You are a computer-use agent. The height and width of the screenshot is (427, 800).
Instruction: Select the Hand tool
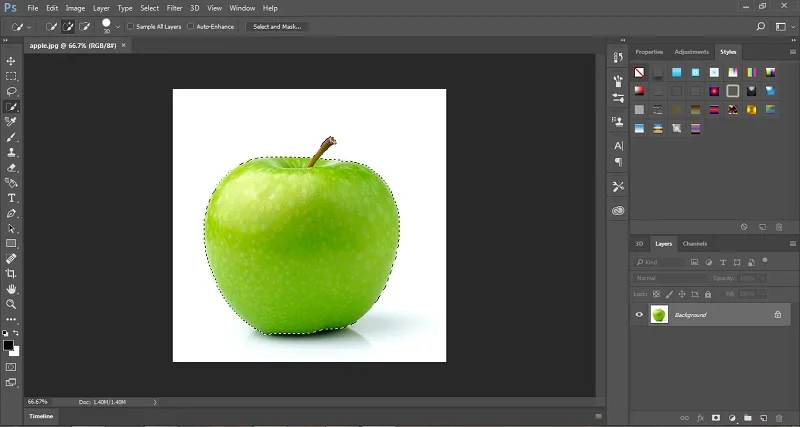[x=11, y=289]
